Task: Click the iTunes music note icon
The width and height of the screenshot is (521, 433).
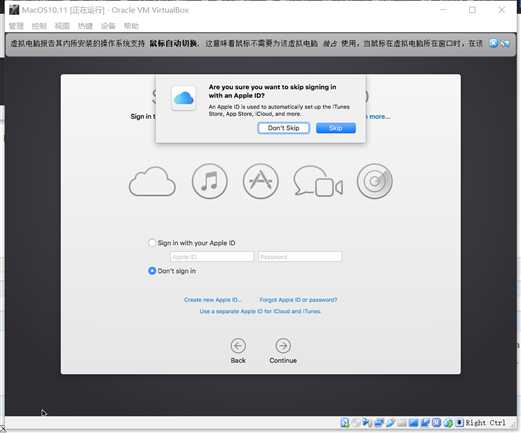Action: 210,181
